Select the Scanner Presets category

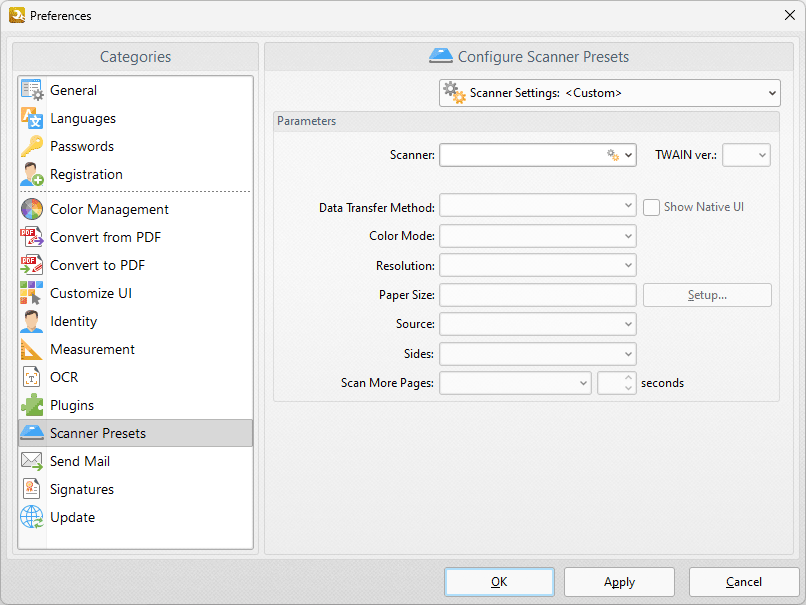[x=136, y=433]
